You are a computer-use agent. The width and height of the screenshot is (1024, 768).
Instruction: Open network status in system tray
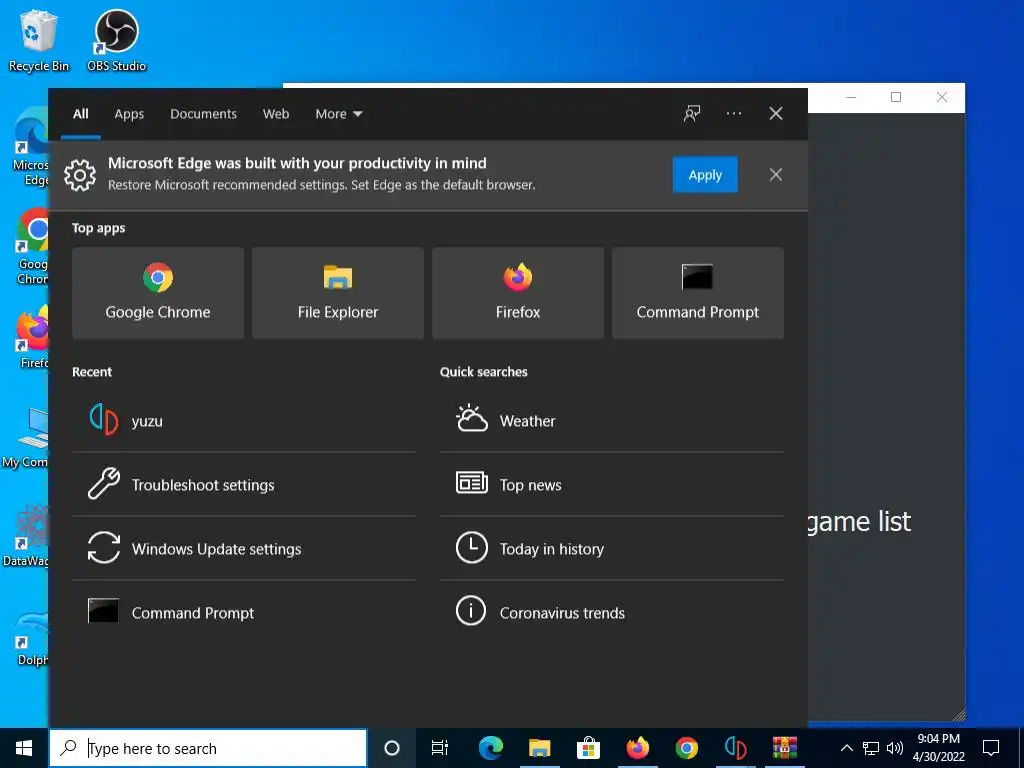point(871,748)
